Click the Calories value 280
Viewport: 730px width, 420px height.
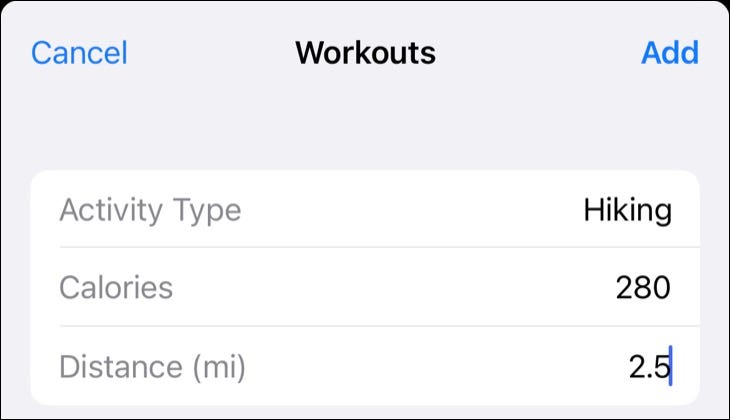tap(642, 288)
